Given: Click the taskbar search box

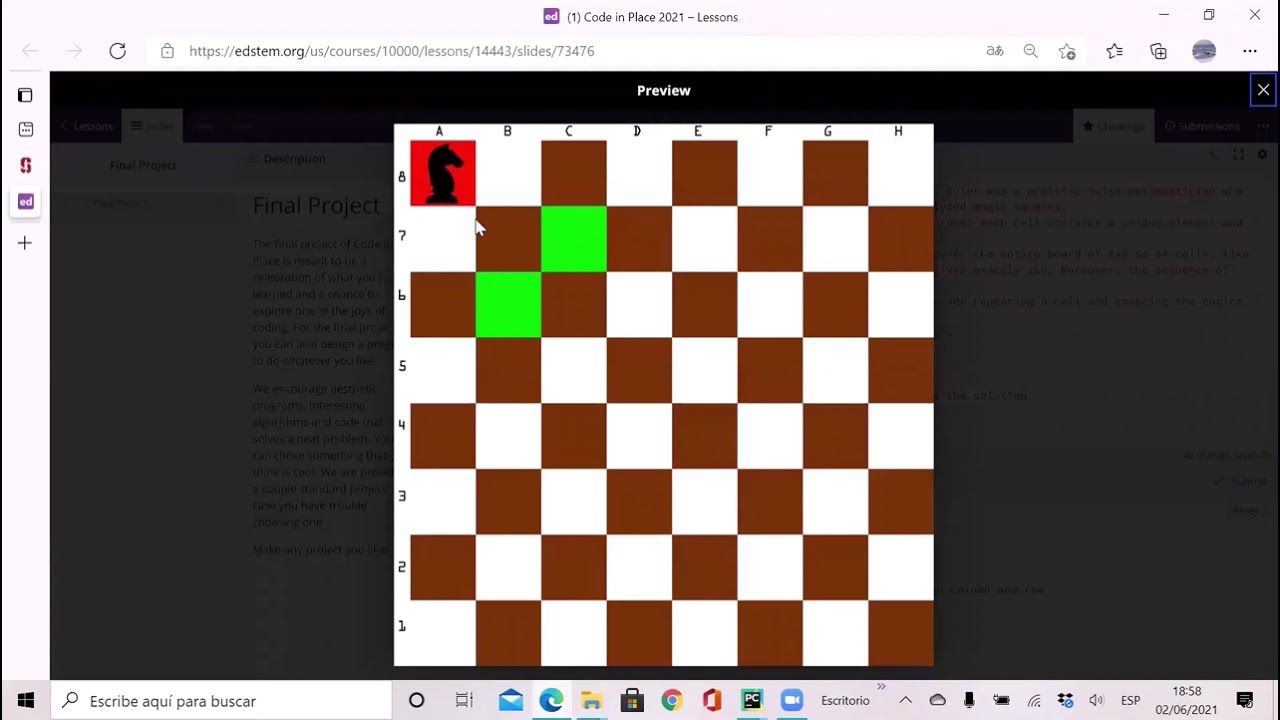Looking at the screenshot, I should tap(220, 700).
